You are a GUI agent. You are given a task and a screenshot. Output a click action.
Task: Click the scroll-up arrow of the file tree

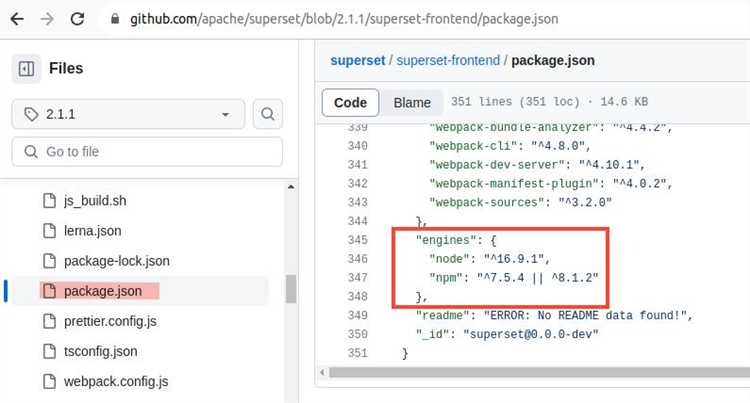[x=291, y=187]
